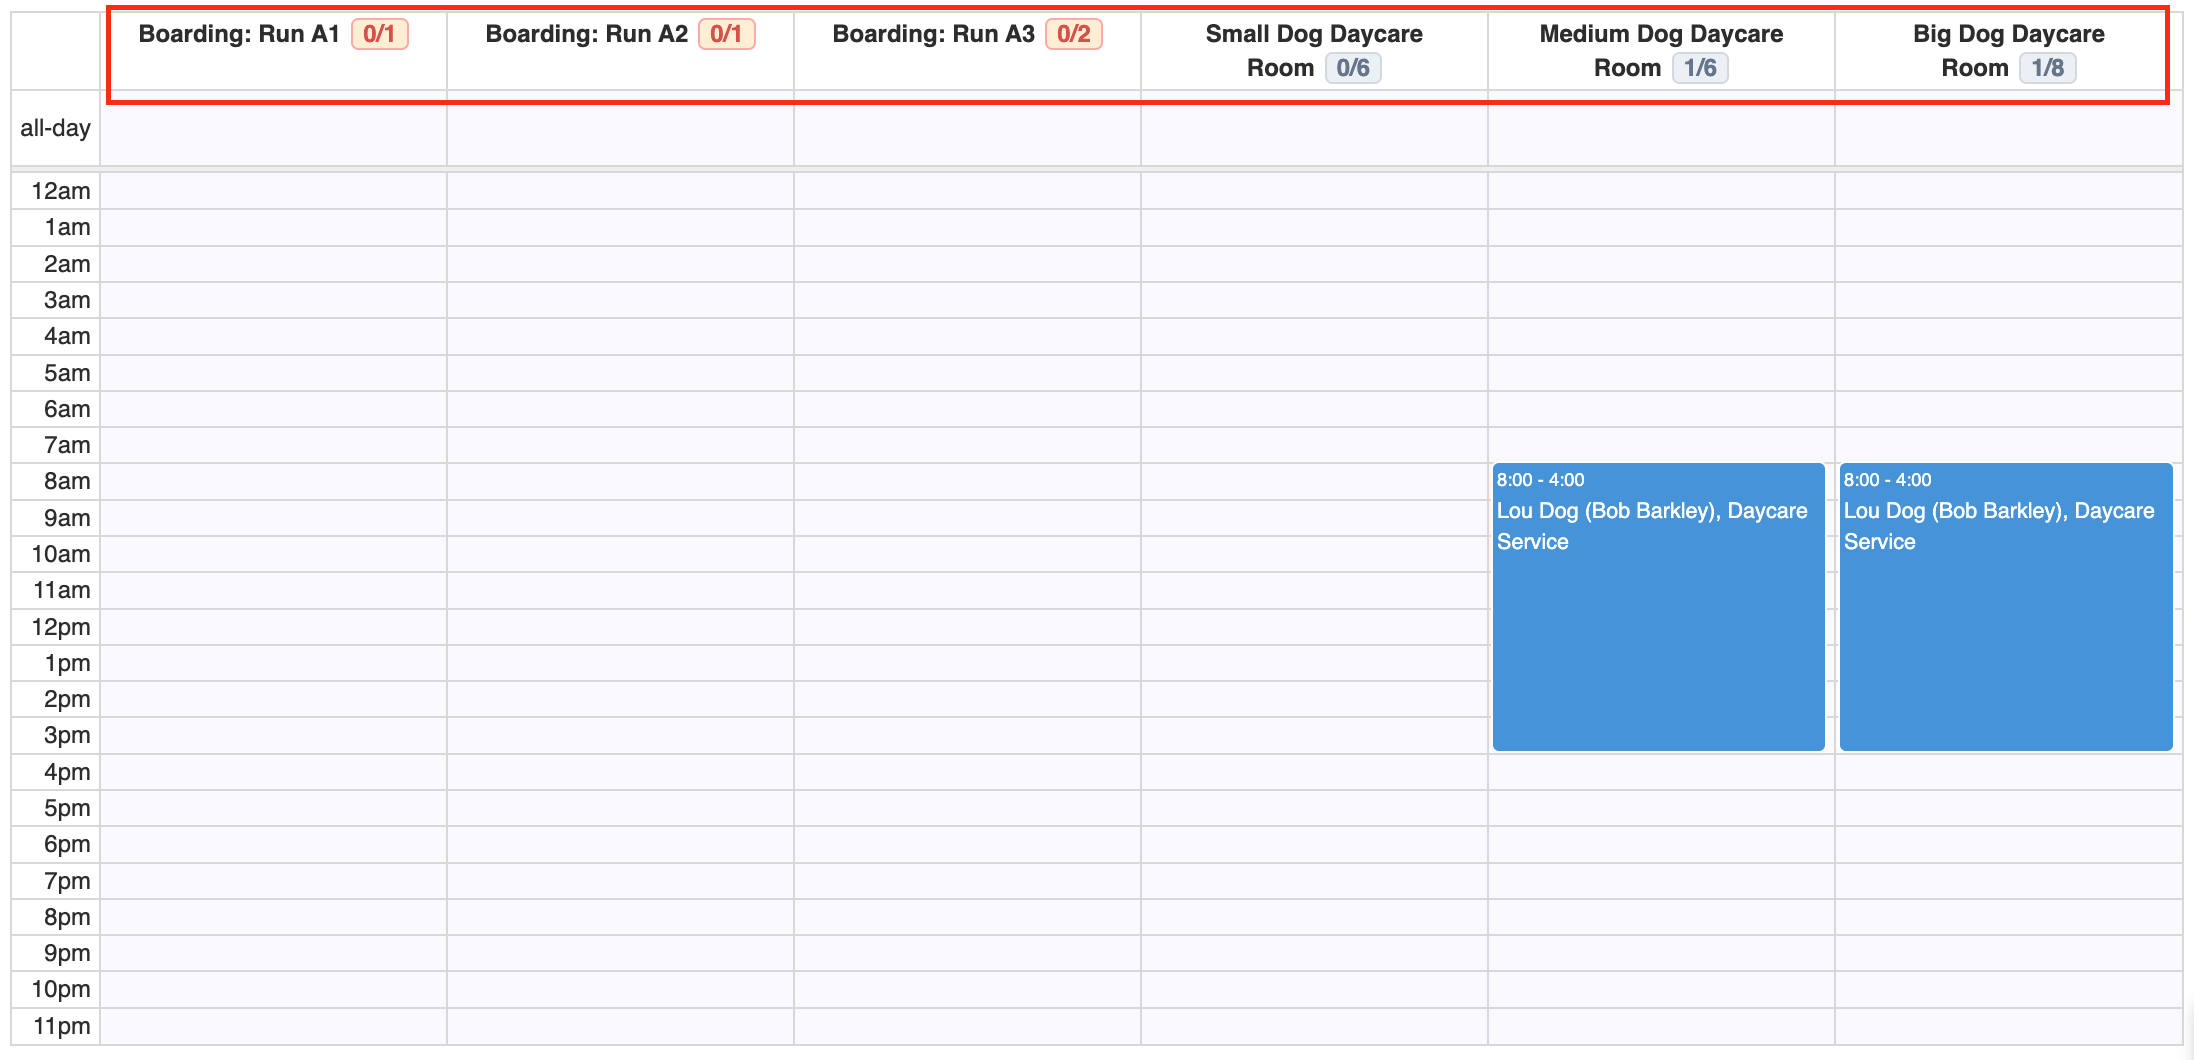Select the 8am slot in Small Dog Room
This screenshot has height=1060, width=2194.
pos(1314,481)
